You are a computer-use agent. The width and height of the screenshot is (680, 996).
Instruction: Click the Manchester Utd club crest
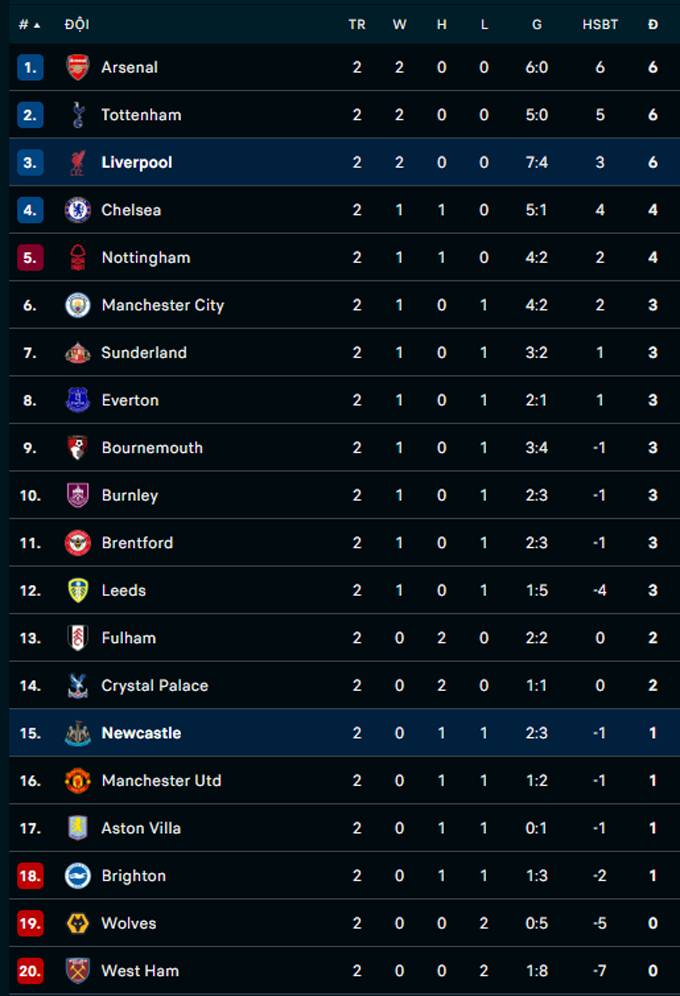tap(77, 781)
